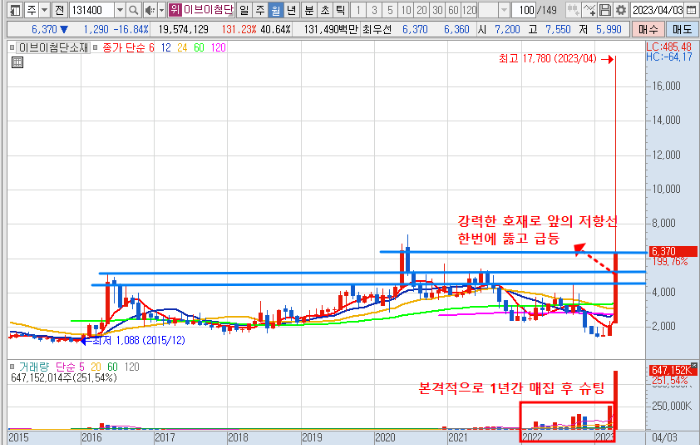Click the 전 button beside stock code
This screenshot has width=700, height=445.
tap(59, 10)
